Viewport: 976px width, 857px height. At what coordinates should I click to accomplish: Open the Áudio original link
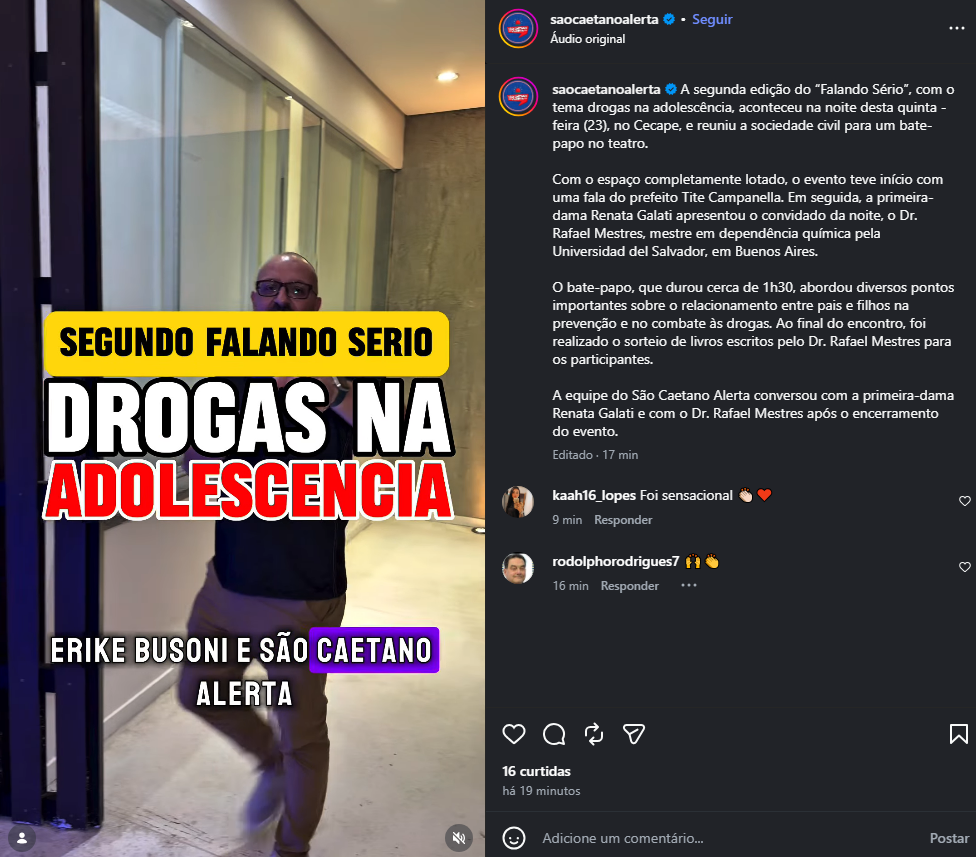[x=588, y=39]
